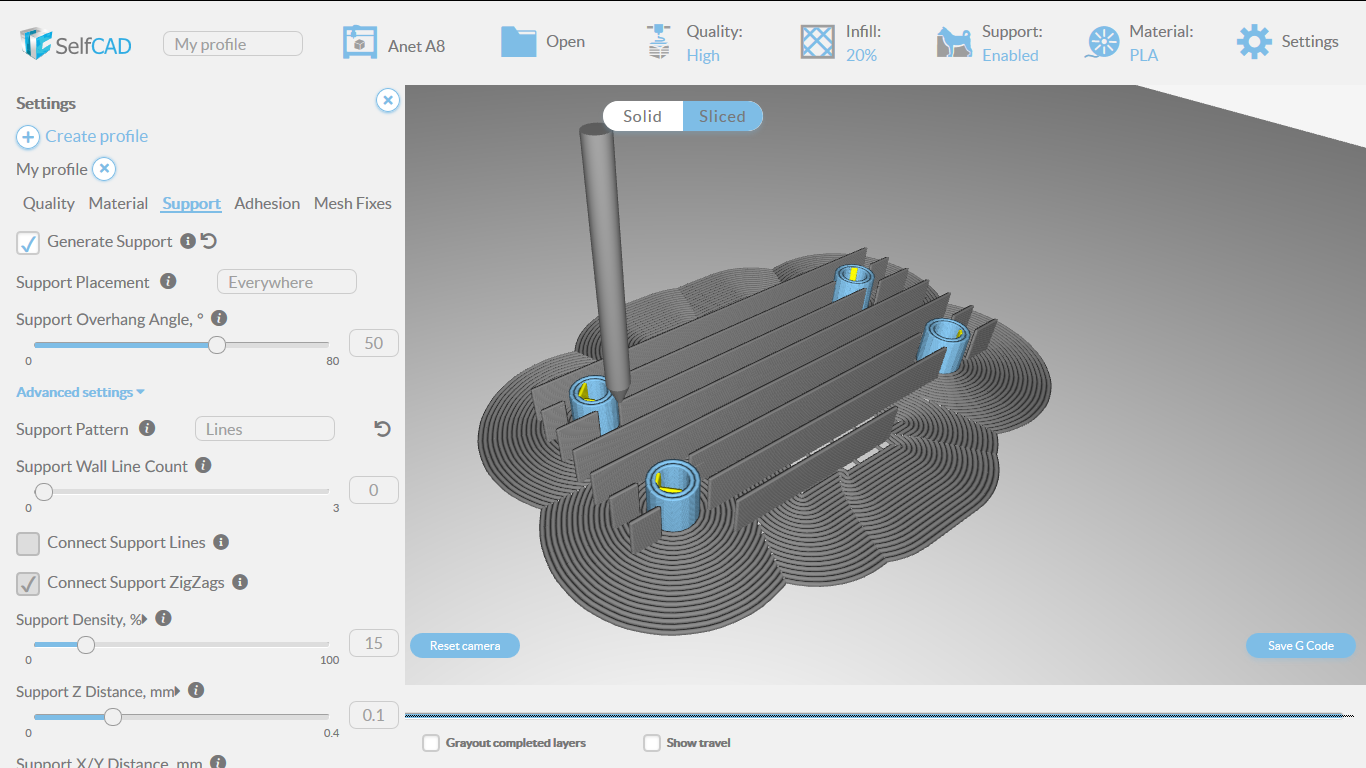This screenshot has width=1366, height=768.
Task: Open Support Placement Everywhere dropdown
Action: click(287, 282)
